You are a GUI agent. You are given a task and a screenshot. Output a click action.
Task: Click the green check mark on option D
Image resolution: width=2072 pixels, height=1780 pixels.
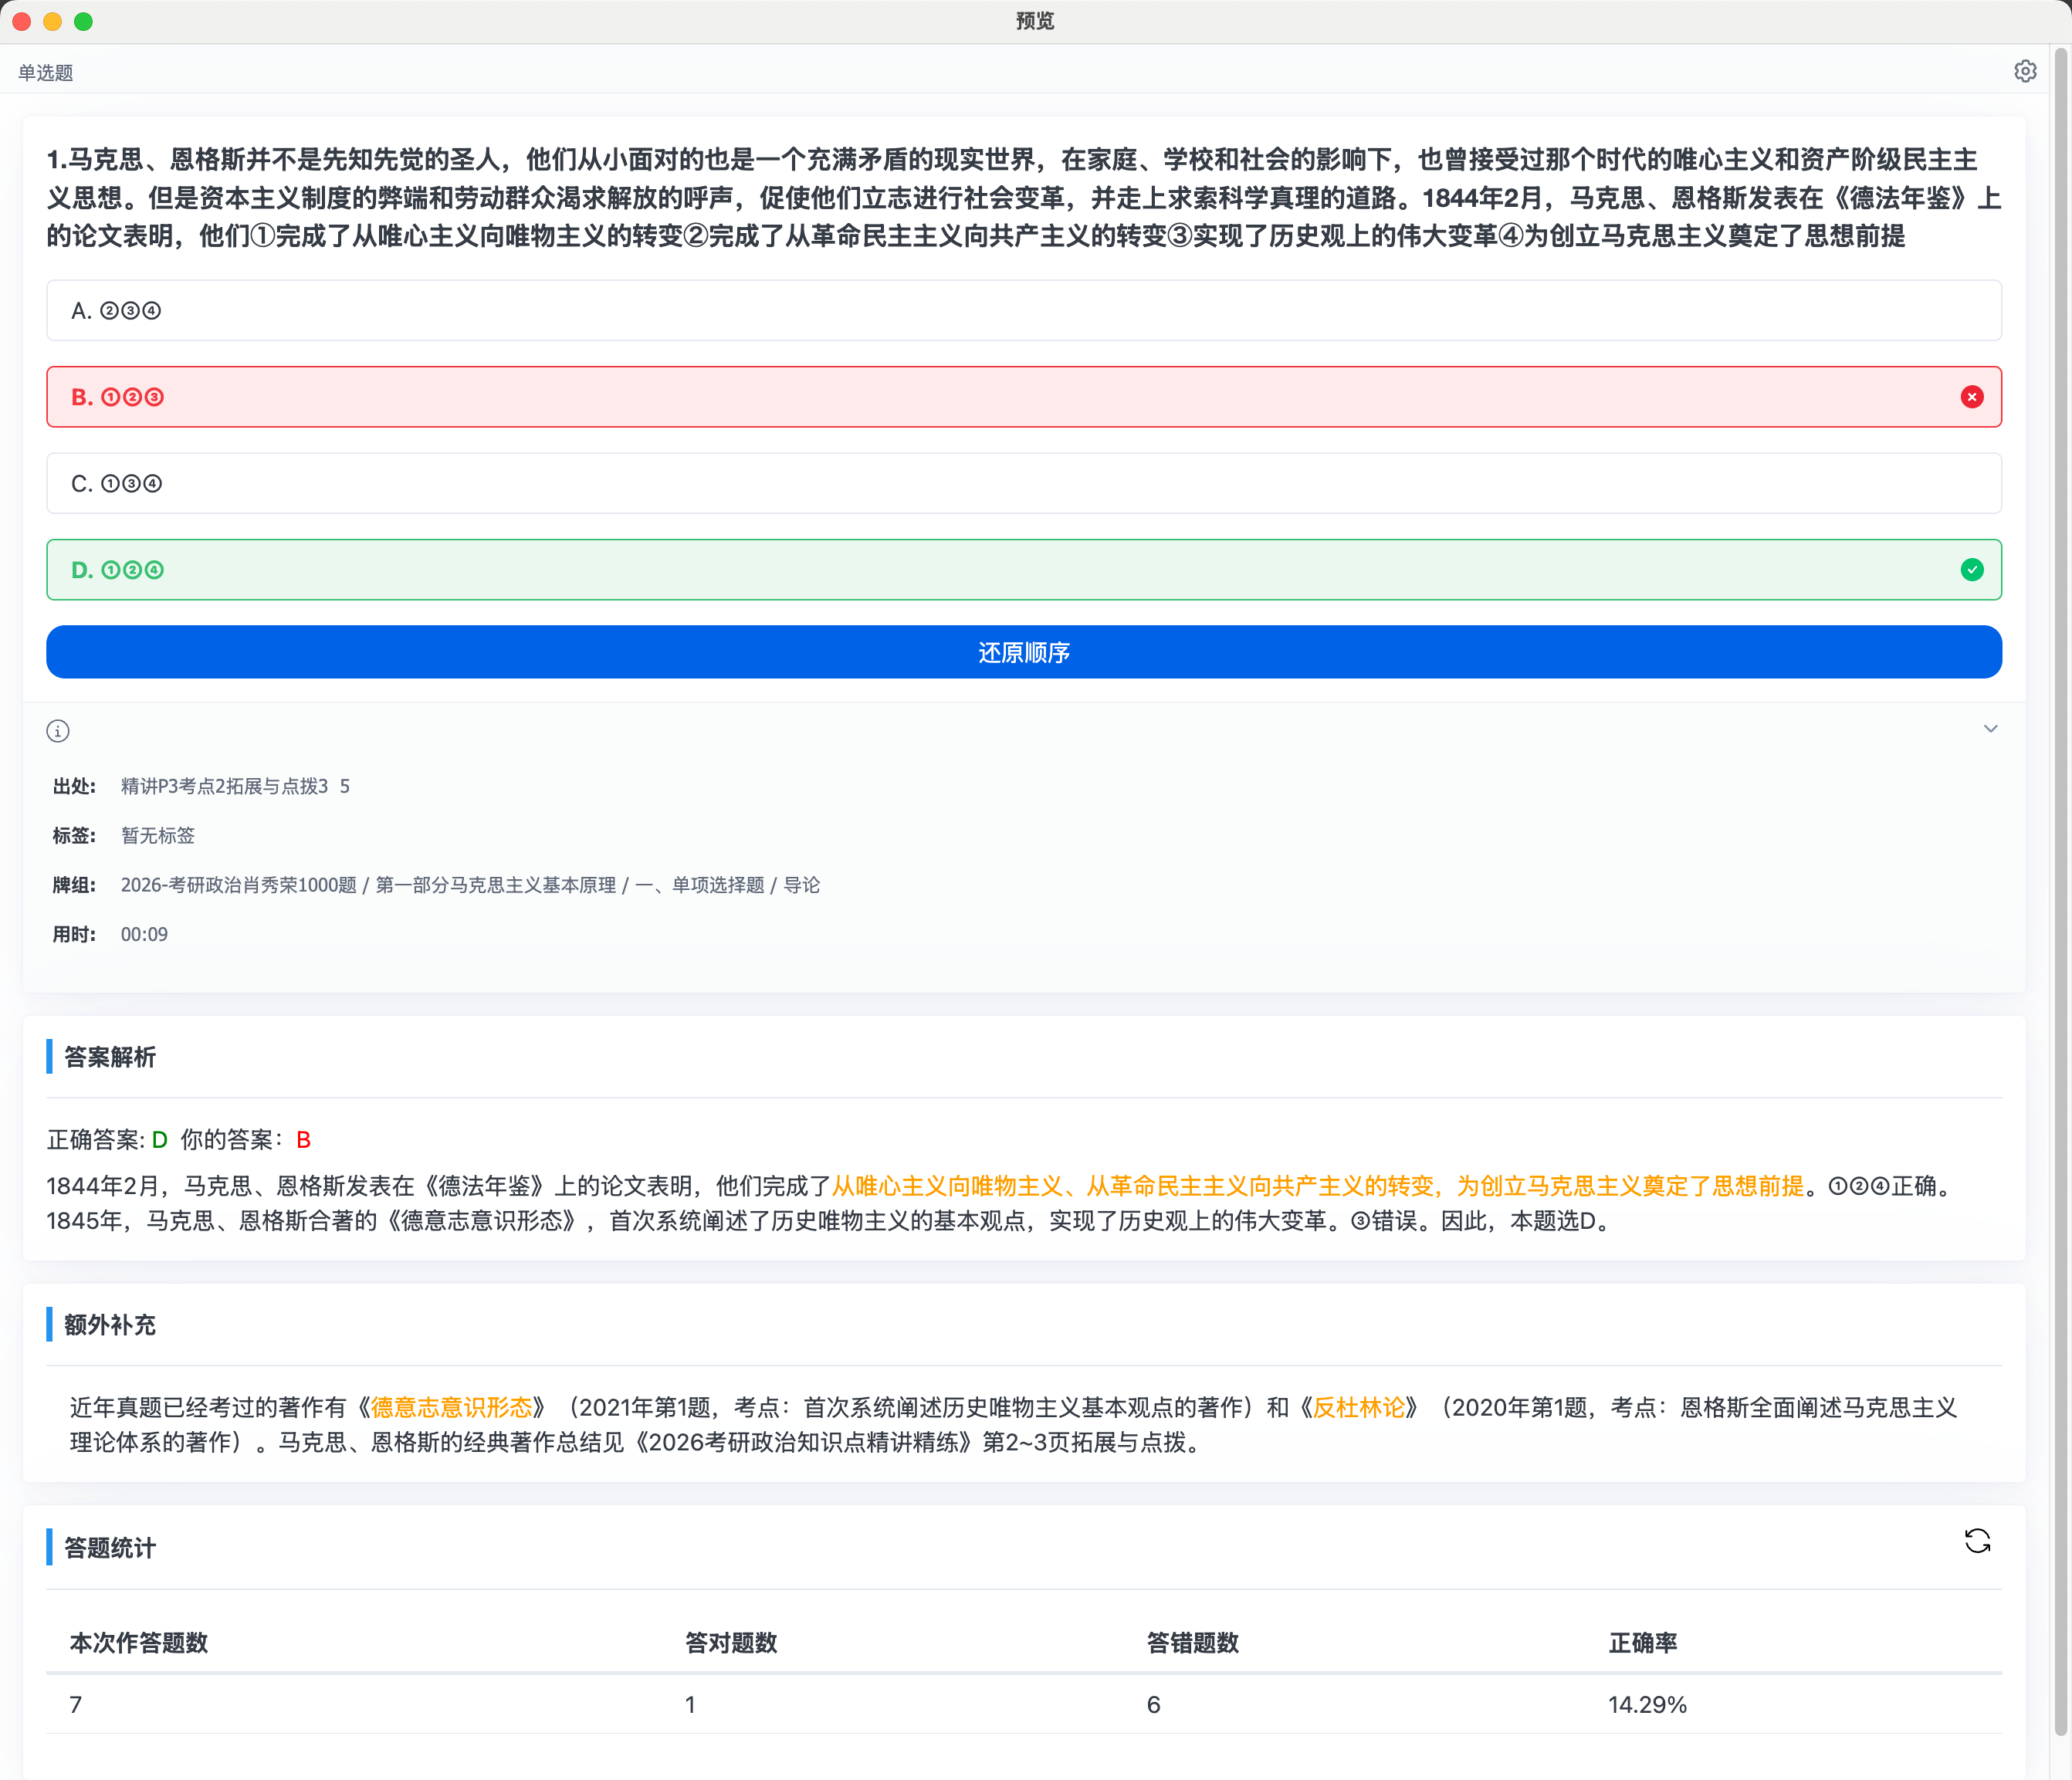click(1971, 570)
